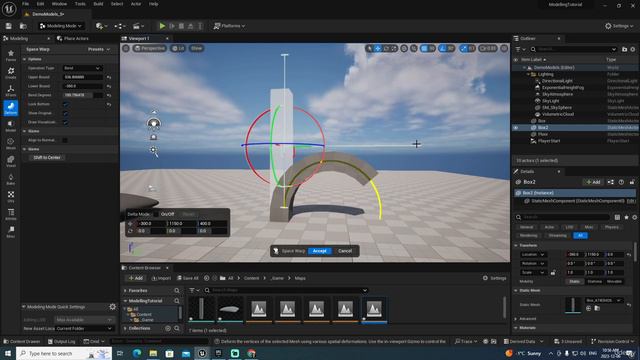Toggle scale snapping in viewport
The width and height of the screenshot is (640, 360).
click(x=464, y=49)
